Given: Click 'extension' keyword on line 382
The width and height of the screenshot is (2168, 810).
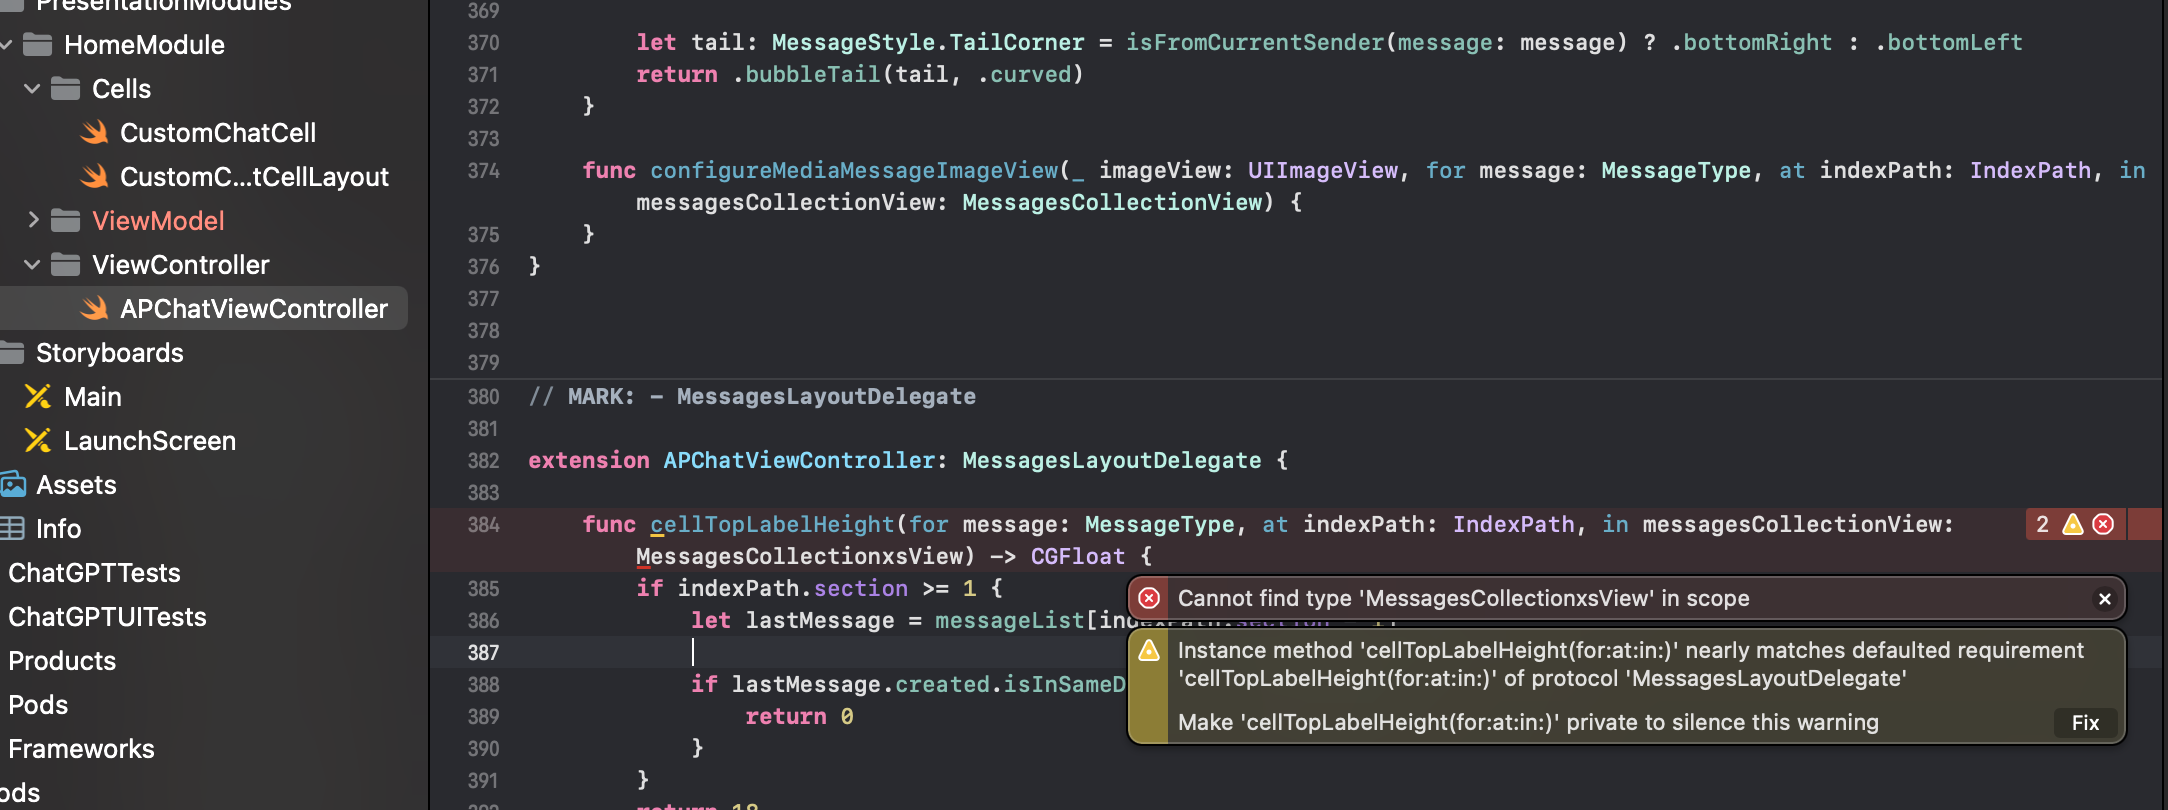Looking at the screenshot, I should [x=589, y=461].
